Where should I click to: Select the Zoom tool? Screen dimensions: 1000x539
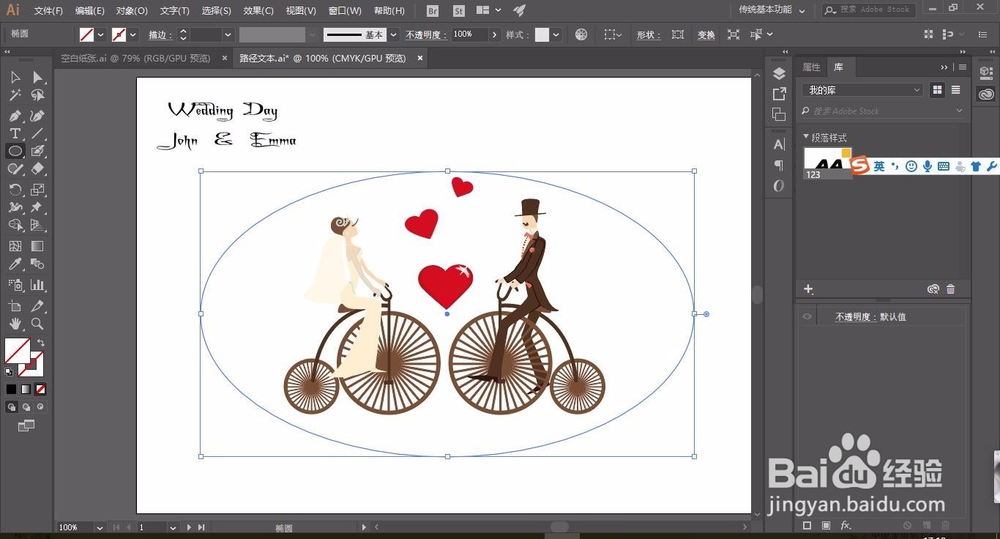[x=38, y=324]
